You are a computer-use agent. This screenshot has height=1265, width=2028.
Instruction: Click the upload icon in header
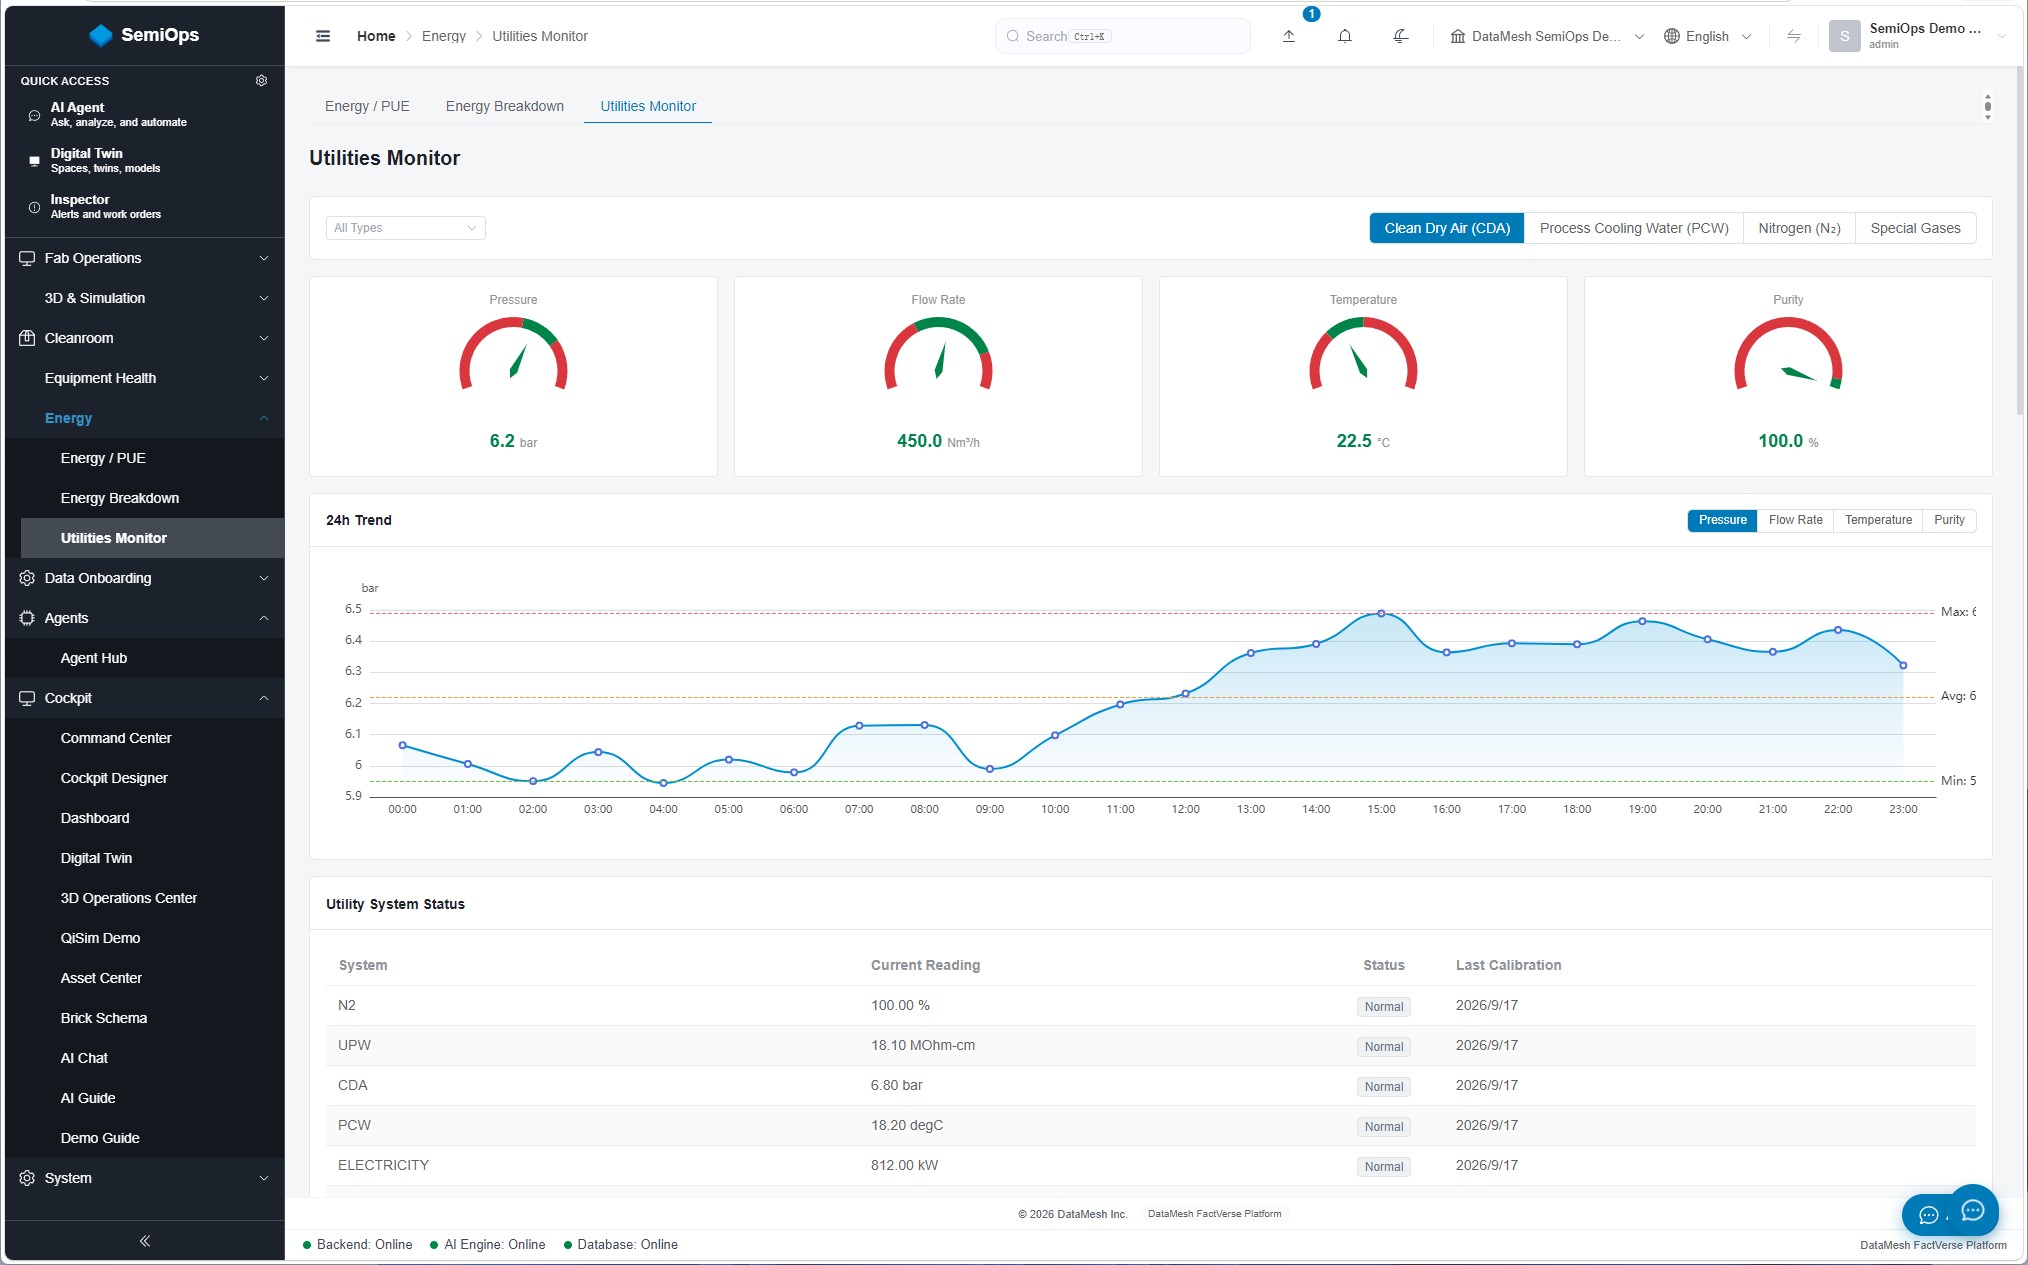coord(1289,36)
